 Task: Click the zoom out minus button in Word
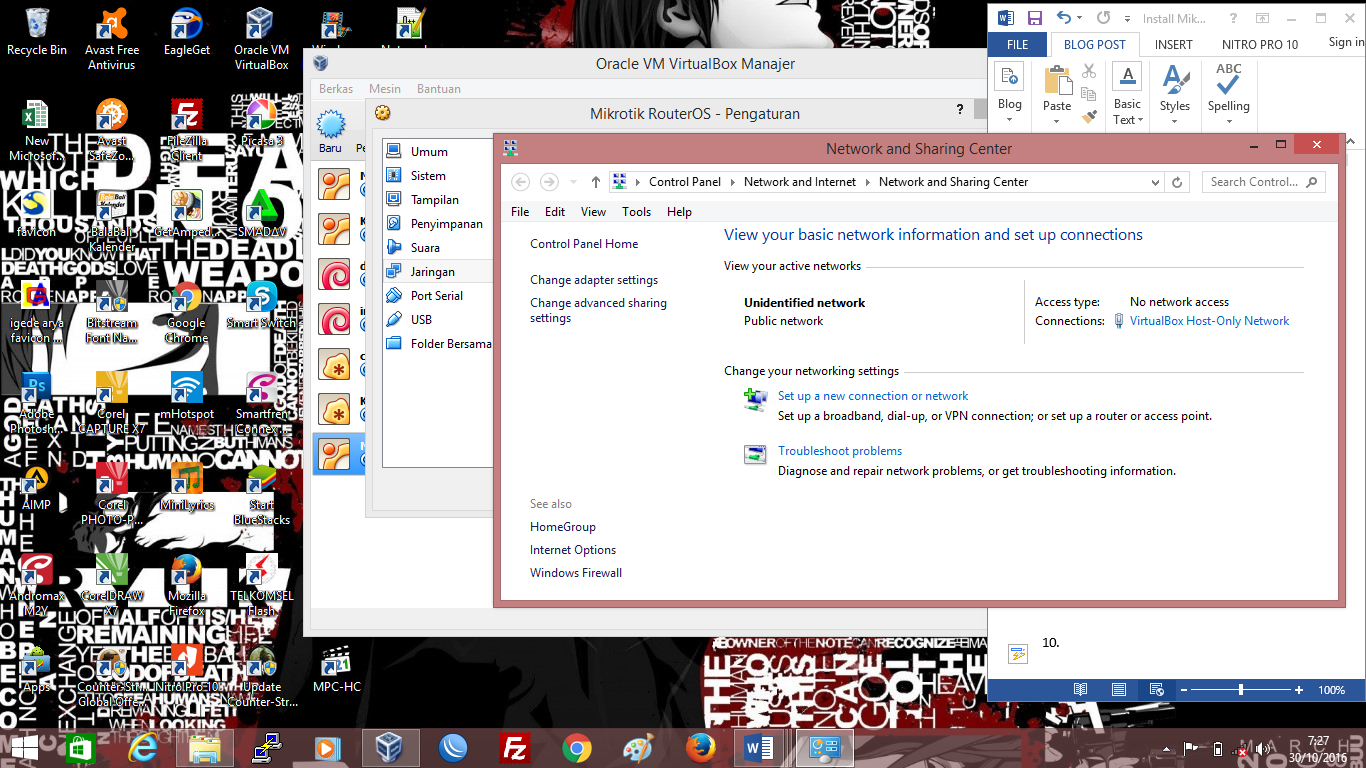(1183, 690)
